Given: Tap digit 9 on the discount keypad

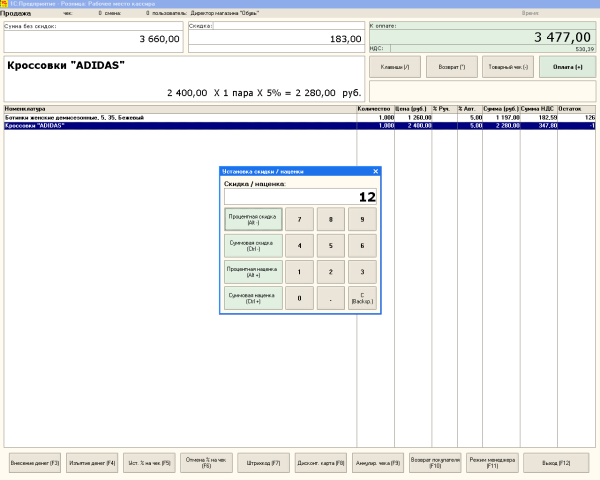Looking at the screenshot, I should pyautogui.click(x=362, y=219).
